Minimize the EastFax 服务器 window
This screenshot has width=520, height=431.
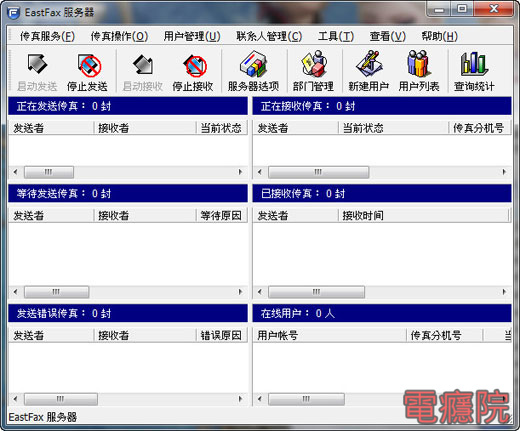tap(439, 9)
